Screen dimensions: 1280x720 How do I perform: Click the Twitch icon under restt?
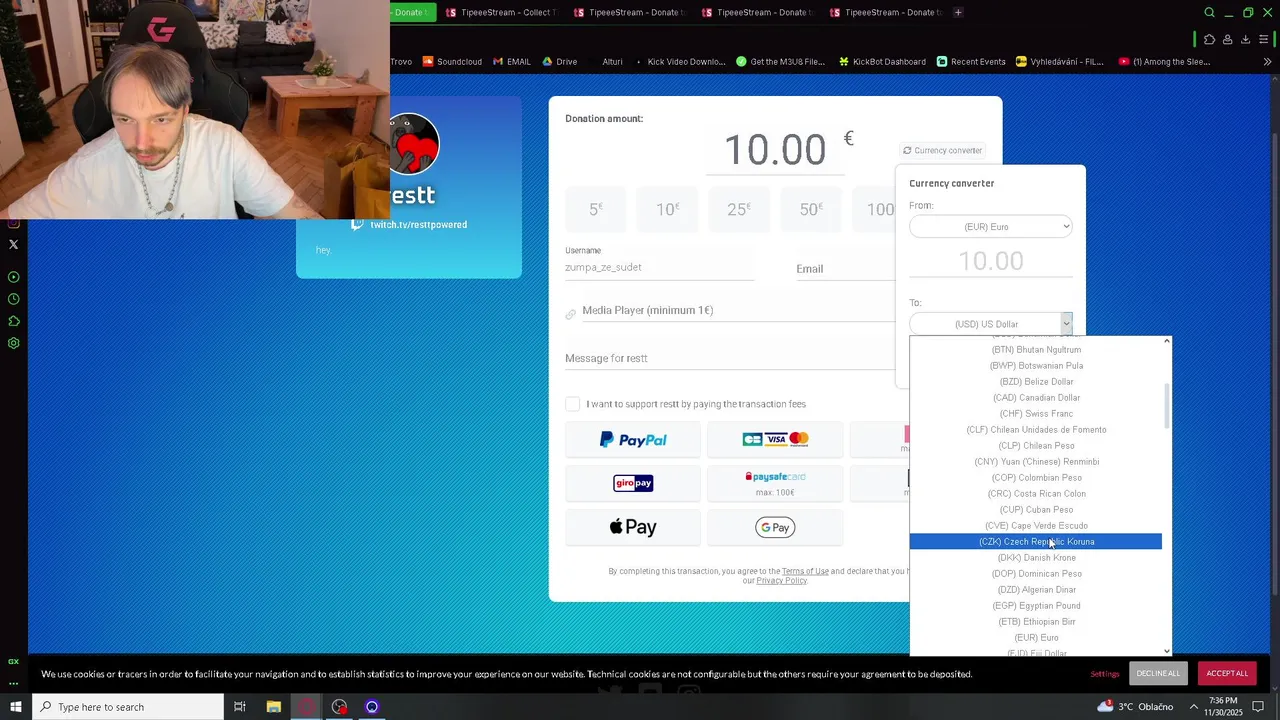(357, 224)
